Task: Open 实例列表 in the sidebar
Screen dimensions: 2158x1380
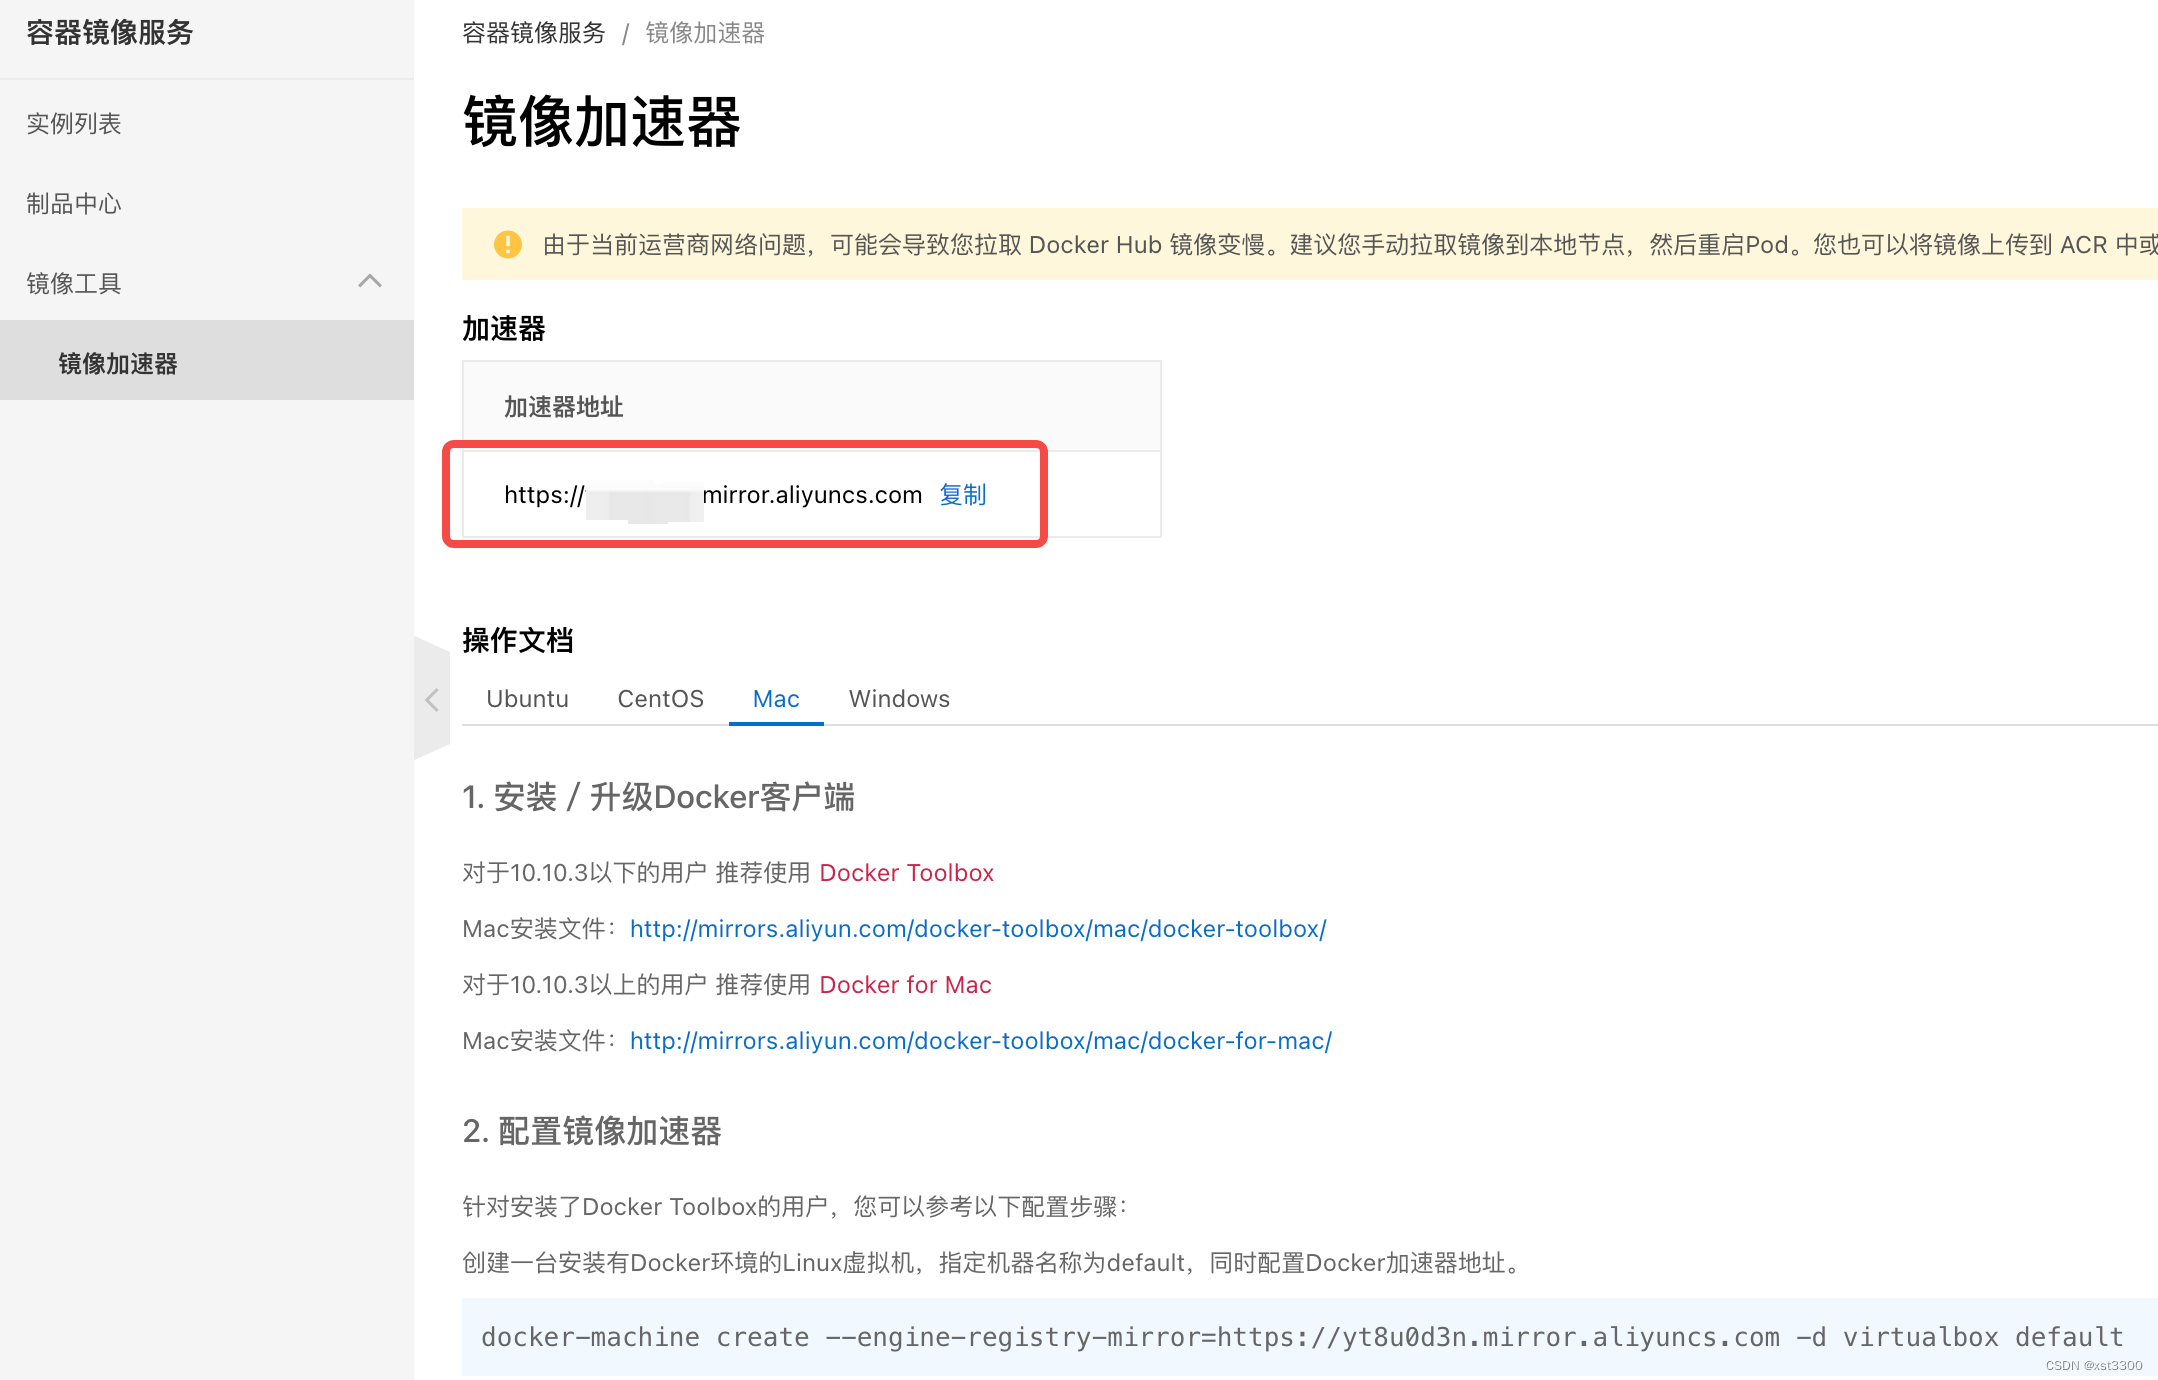Action: tap(74, 123)
